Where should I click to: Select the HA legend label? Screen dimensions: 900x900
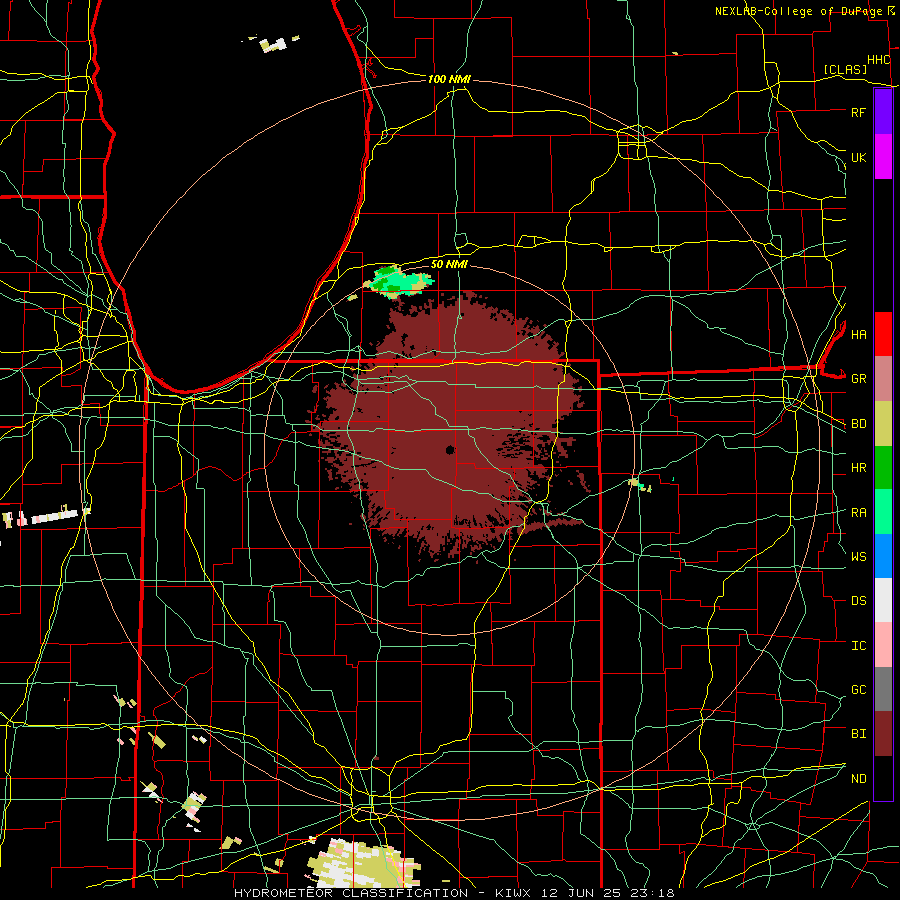click(858, 335)
